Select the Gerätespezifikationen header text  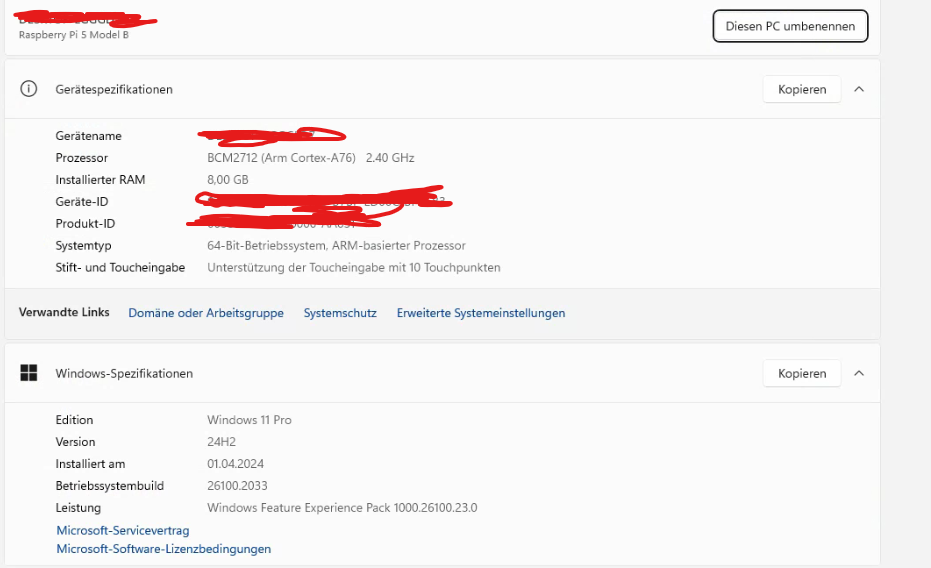pyautogui.click(x=114, y=90)
